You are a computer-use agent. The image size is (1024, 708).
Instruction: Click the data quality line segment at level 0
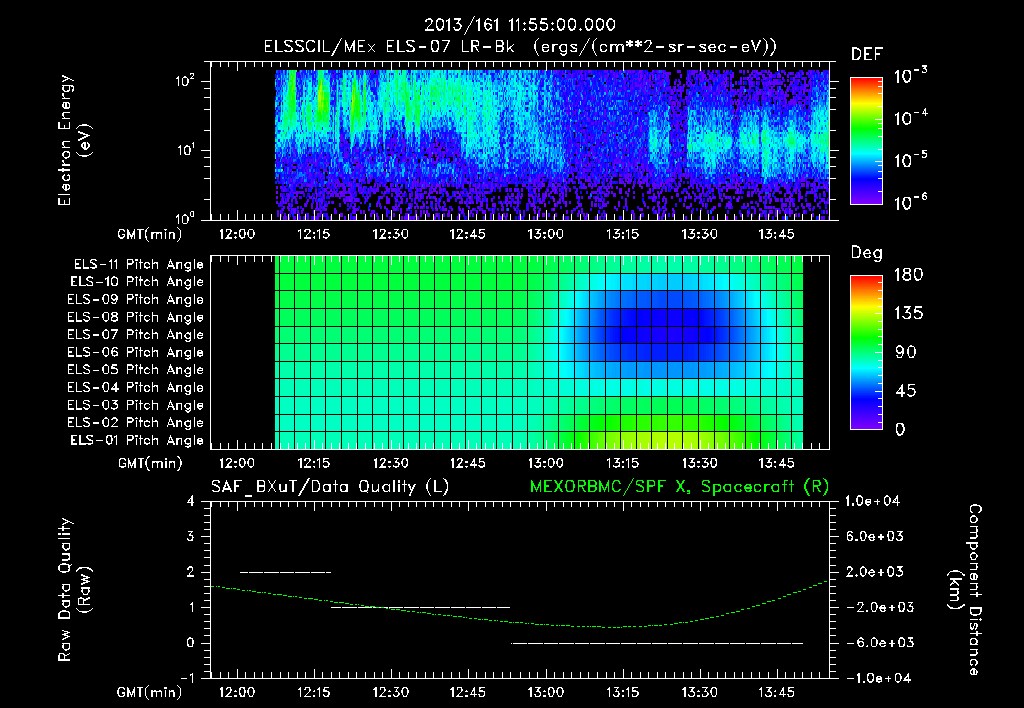tap(657, 643)
